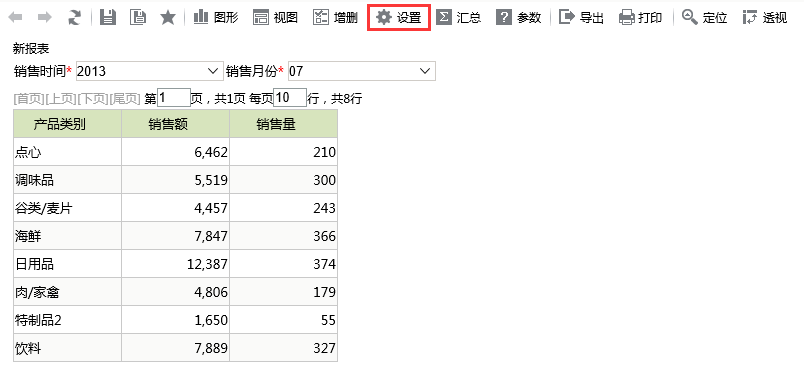This screenshot has height=370, width=804.
Task: Click the current page number field
Action: [174, 98]
